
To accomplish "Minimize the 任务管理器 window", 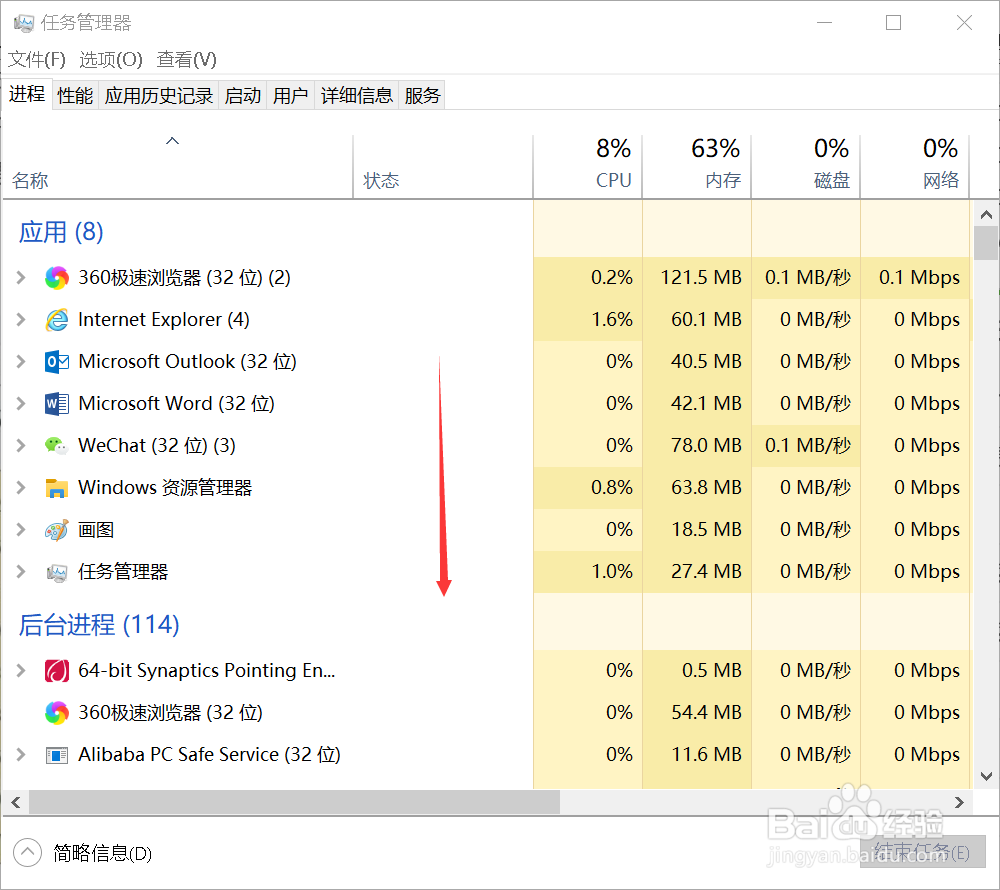I will coord(825,23).
